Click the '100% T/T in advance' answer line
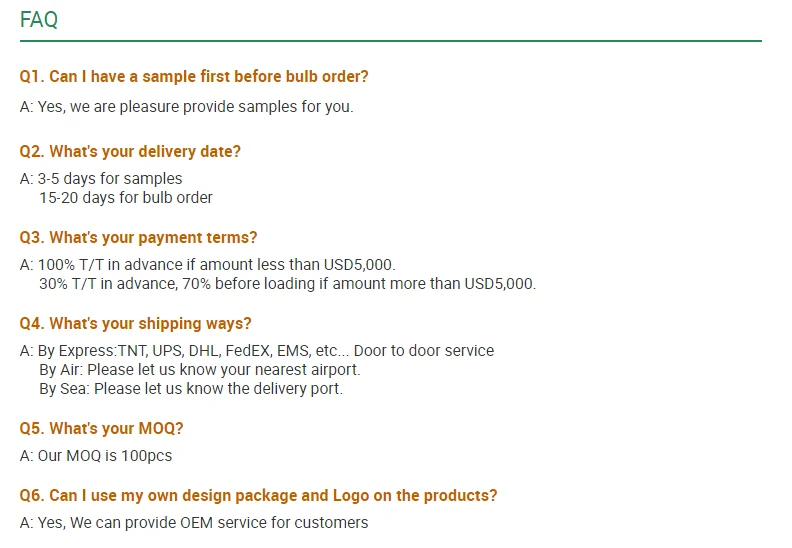Screen dimensions: 792x548 (216, 265)
